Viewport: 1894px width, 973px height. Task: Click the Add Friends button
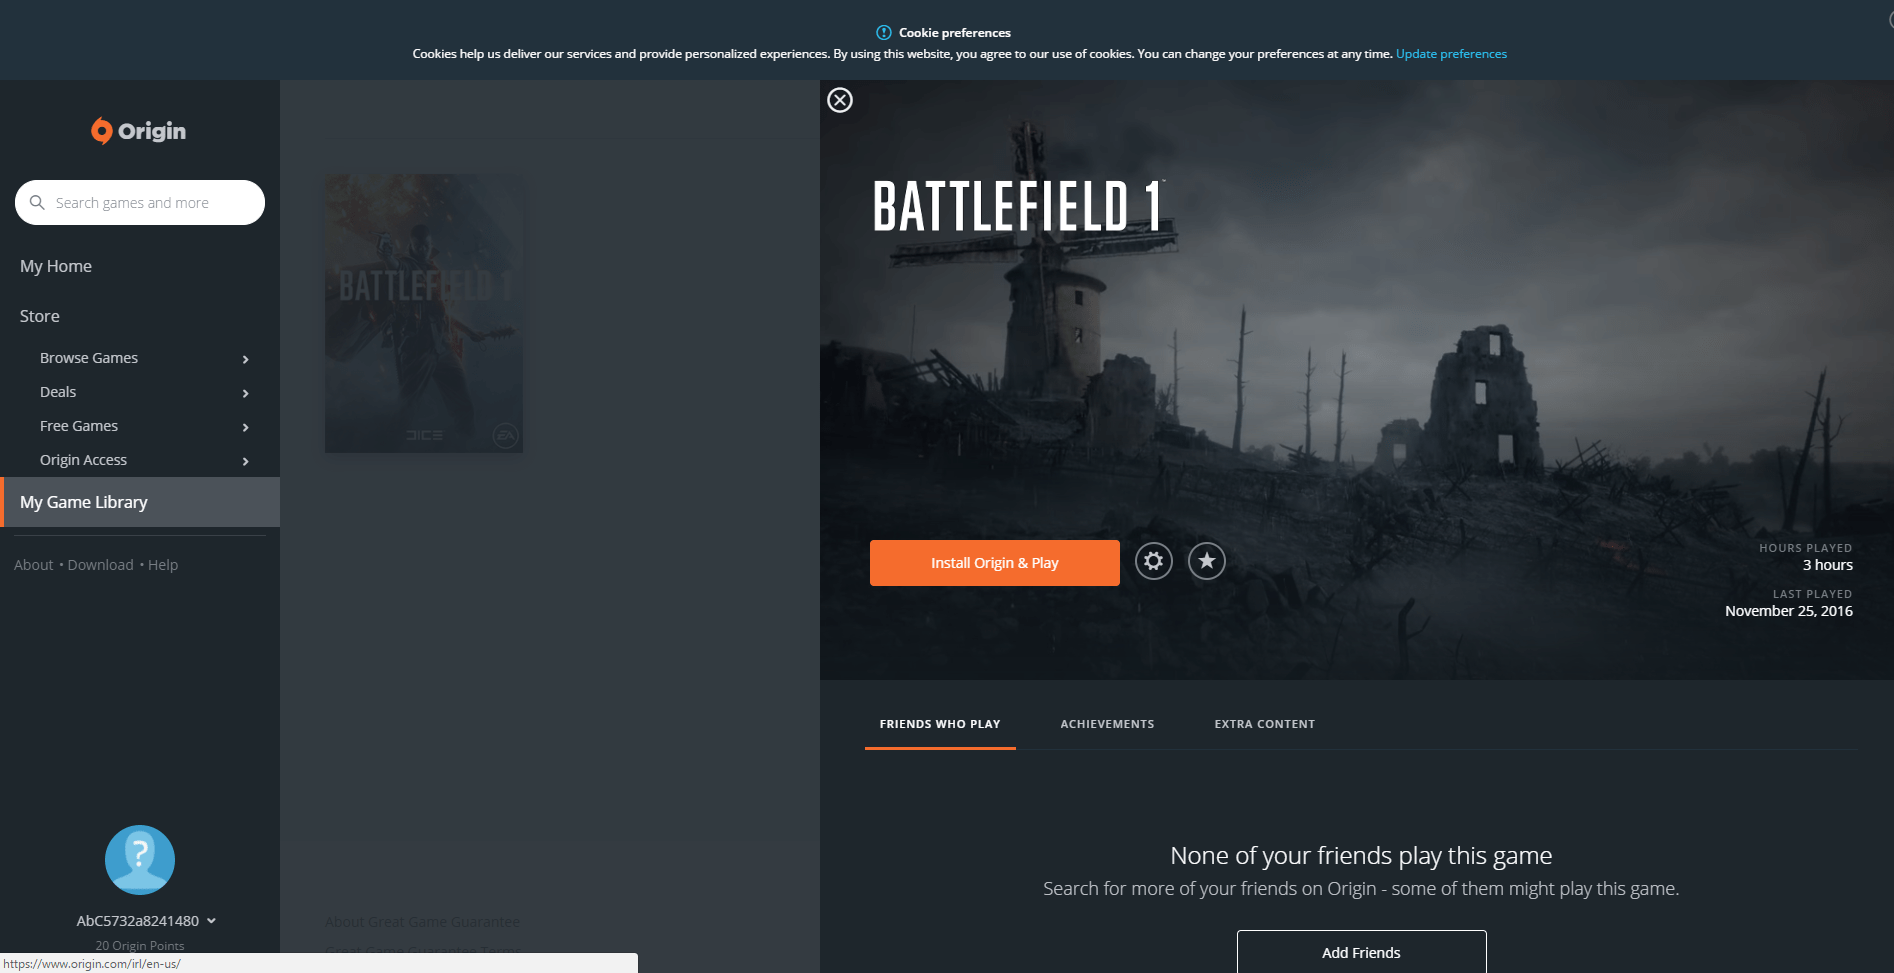pos(1361,952)
